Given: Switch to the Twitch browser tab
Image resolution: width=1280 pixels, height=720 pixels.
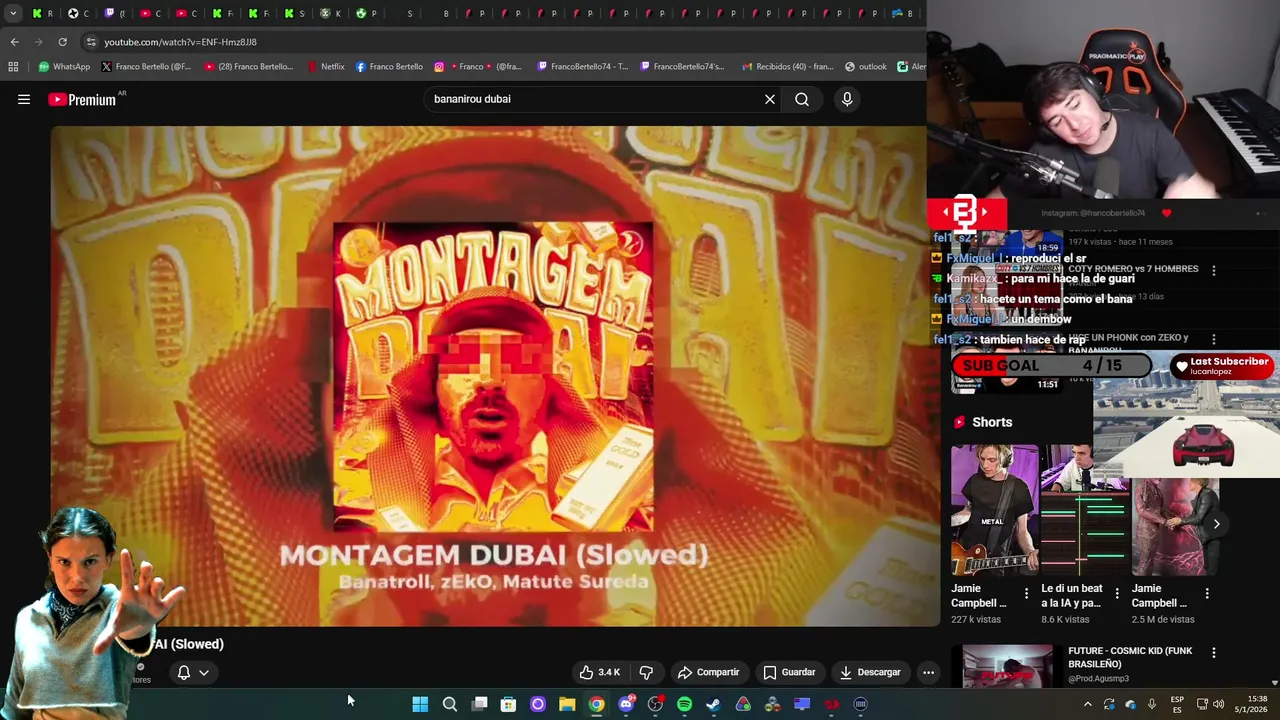Looking at the screenshot, I should 115,14.
